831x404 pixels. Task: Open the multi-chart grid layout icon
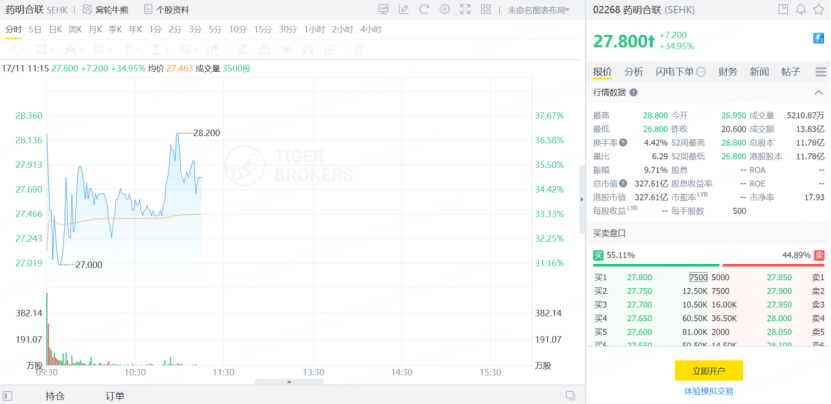485,9
